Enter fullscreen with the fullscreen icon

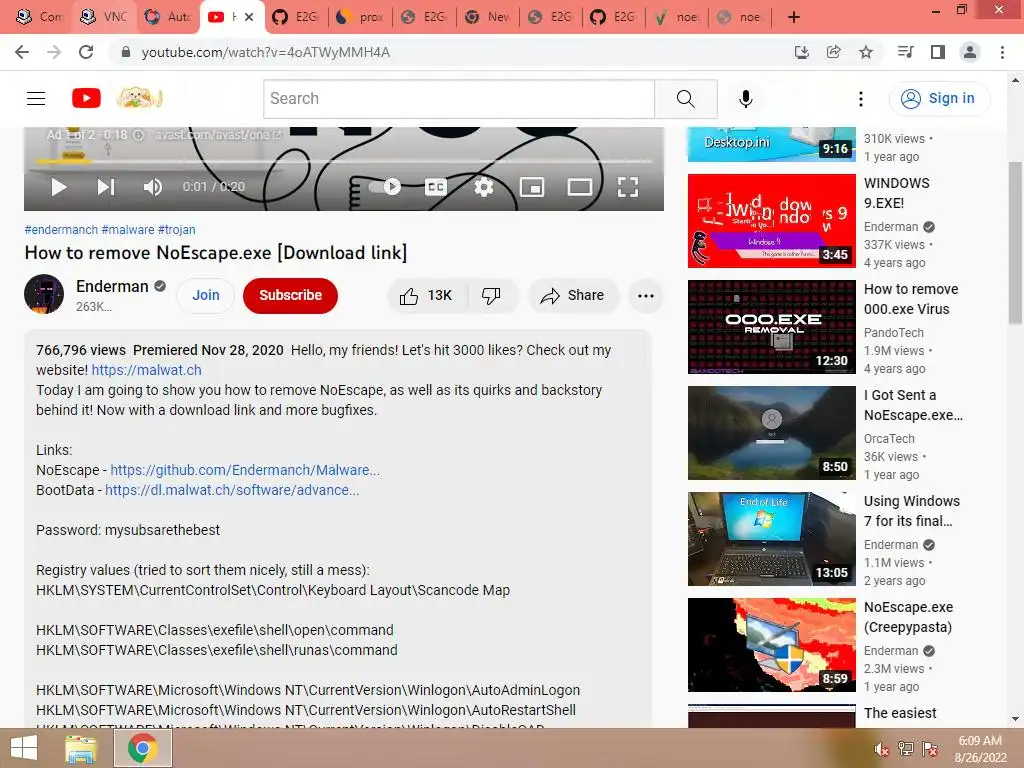click(628, 187)
